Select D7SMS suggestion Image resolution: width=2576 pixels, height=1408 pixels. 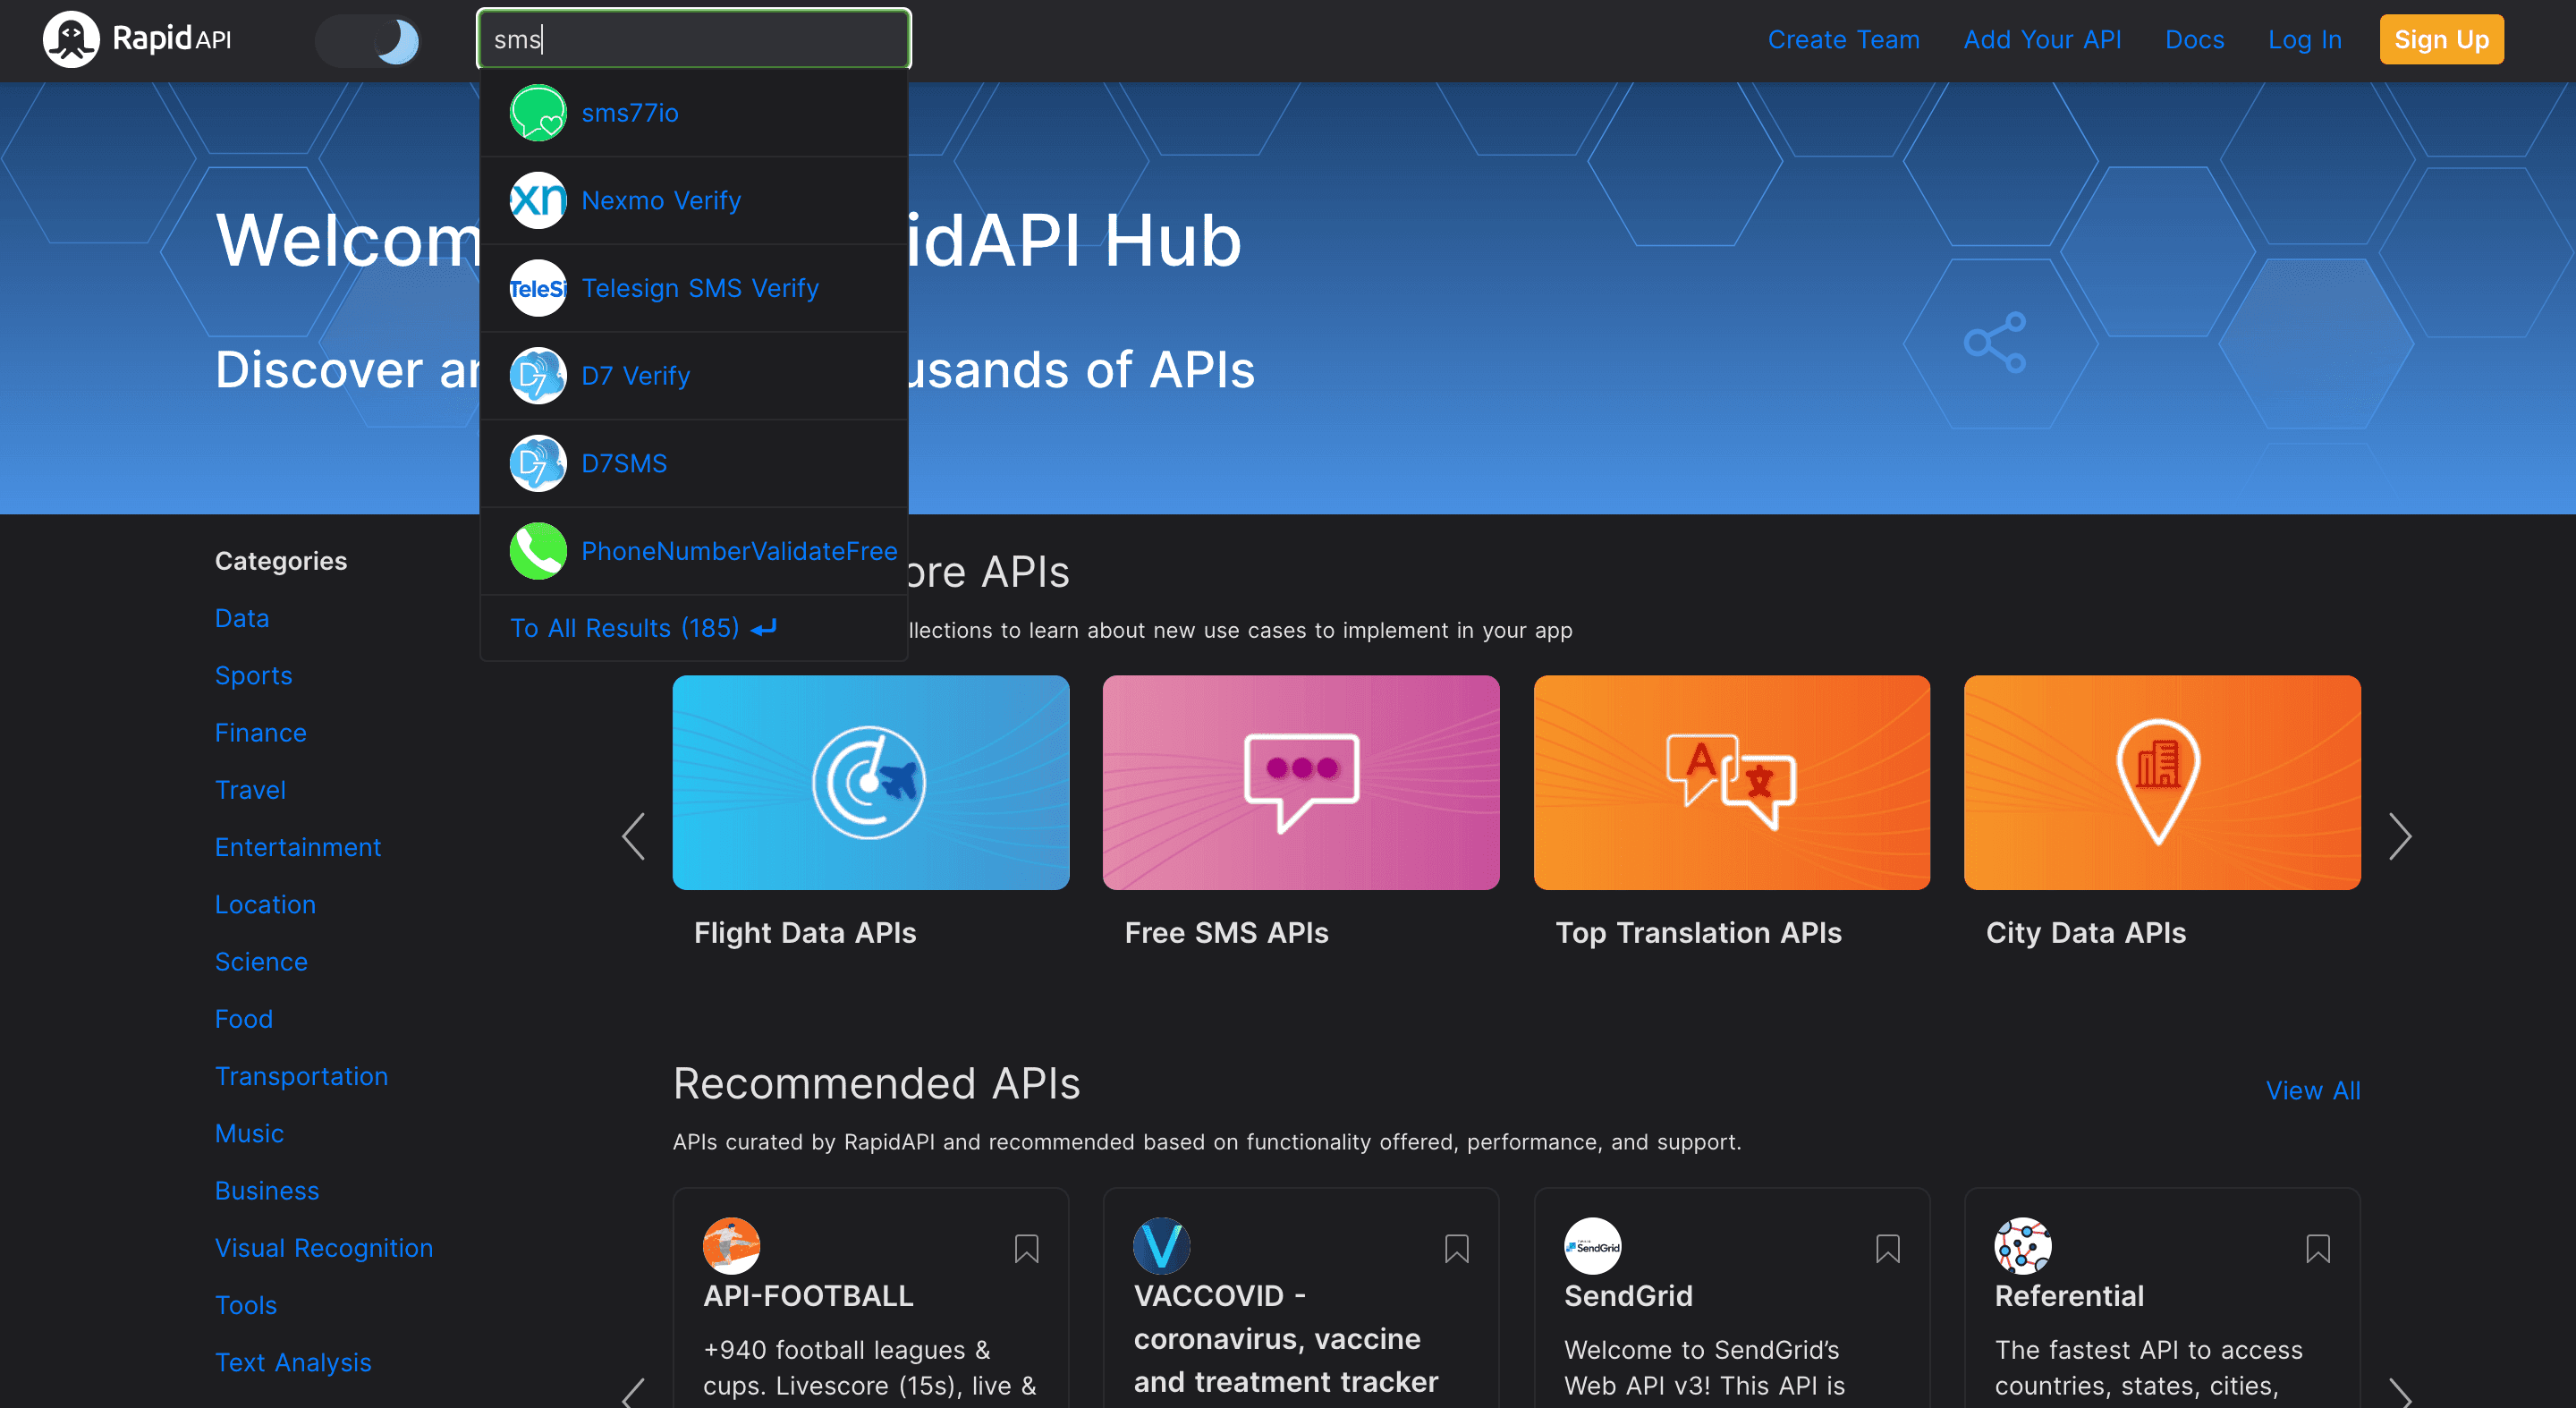pos(693,463)
